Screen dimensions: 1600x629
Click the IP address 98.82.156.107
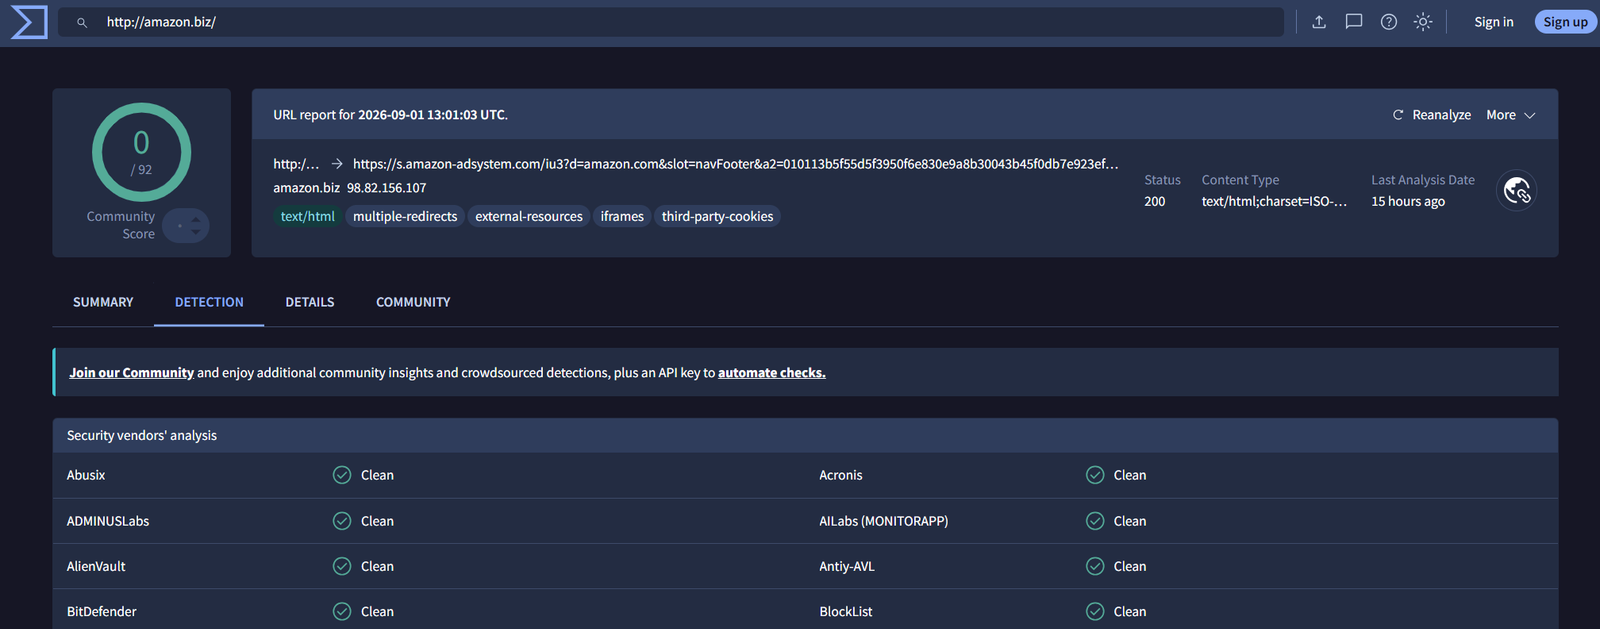[386, 188]
